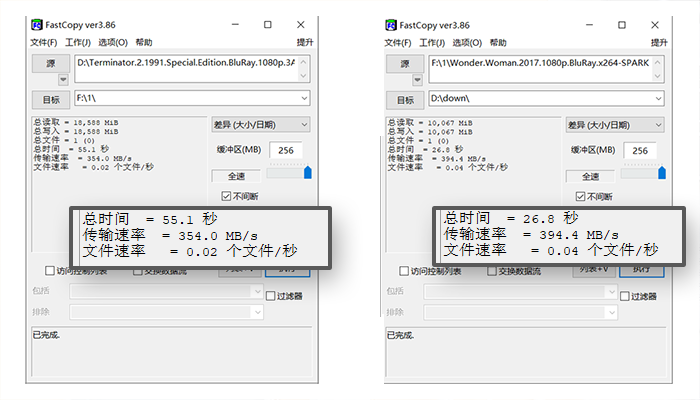The width and height of the screenshot is (700, 400).
Task: Open 包括 filter dropdown in right window
Action: coord(521,292)
